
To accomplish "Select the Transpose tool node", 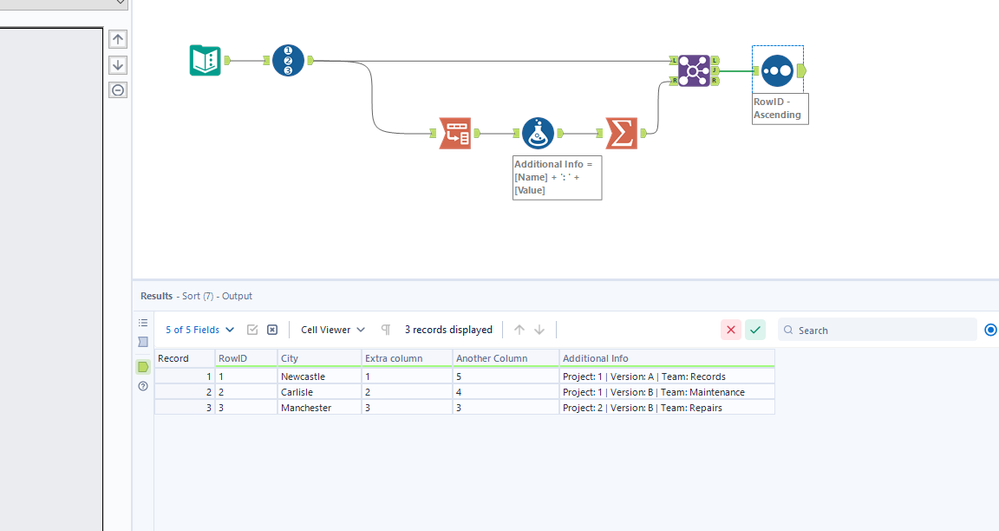I will click(x=455, y=133).
